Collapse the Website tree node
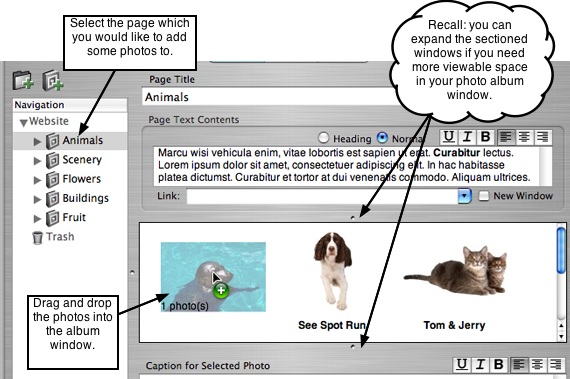570x379 pixels. (x=24, y=123)
